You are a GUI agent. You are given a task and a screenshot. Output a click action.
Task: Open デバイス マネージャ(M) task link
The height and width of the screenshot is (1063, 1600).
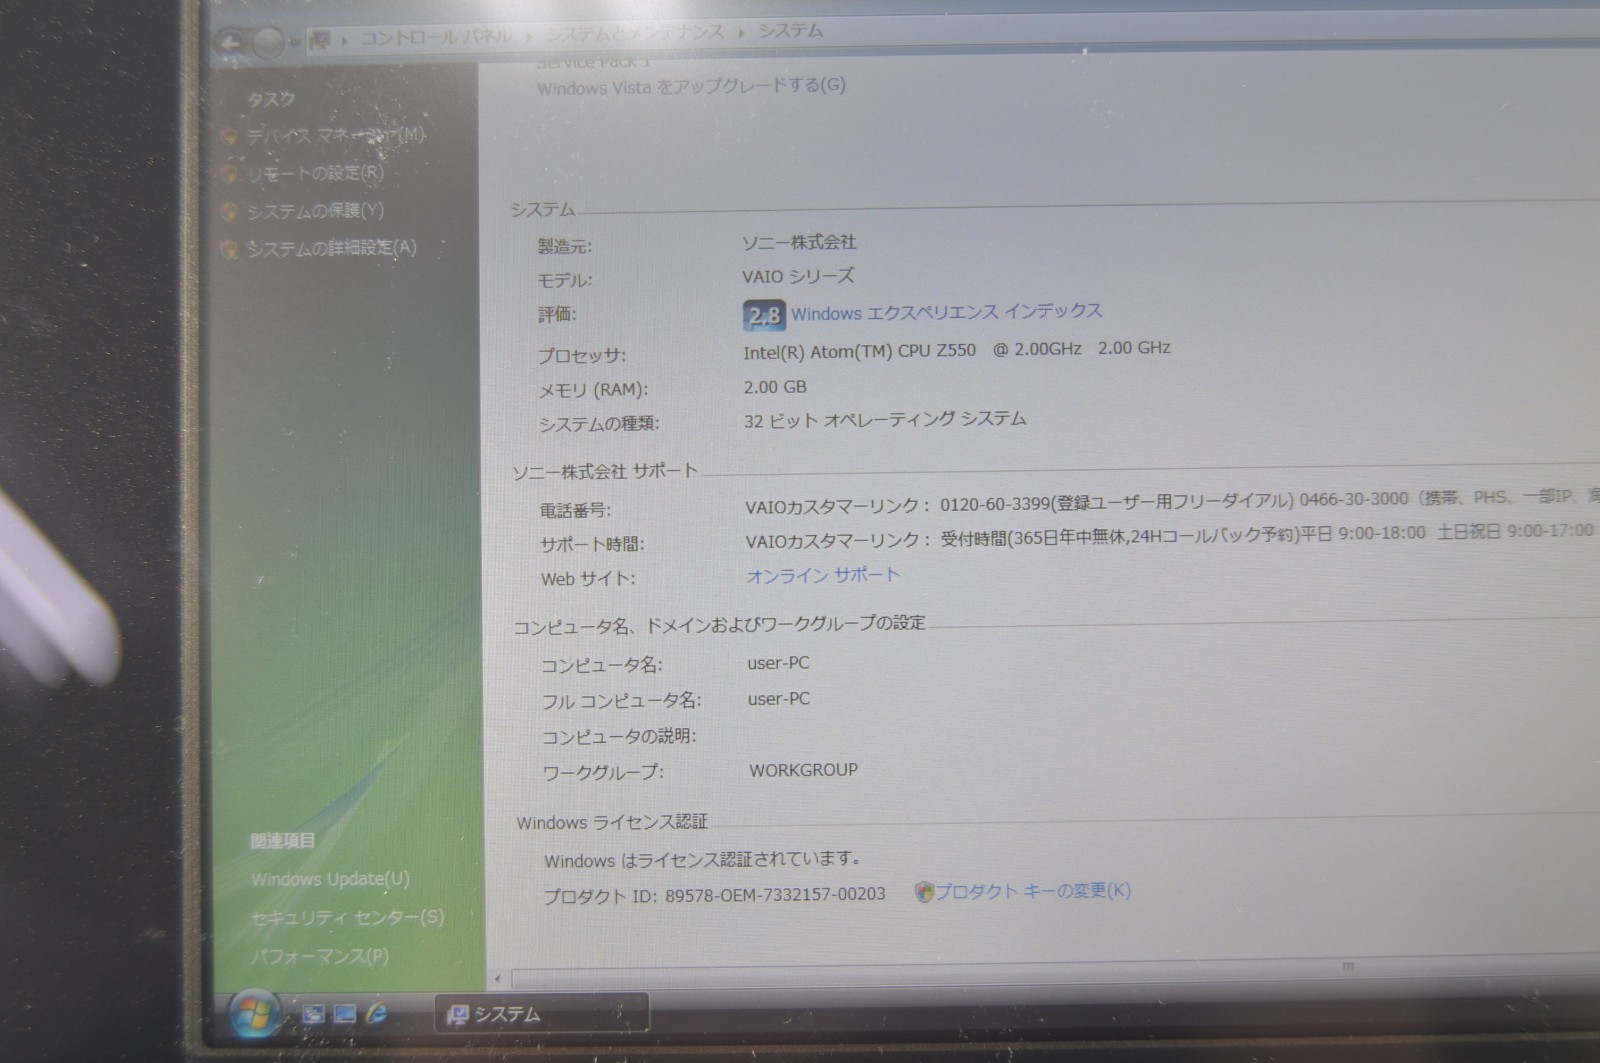[337, 135]
